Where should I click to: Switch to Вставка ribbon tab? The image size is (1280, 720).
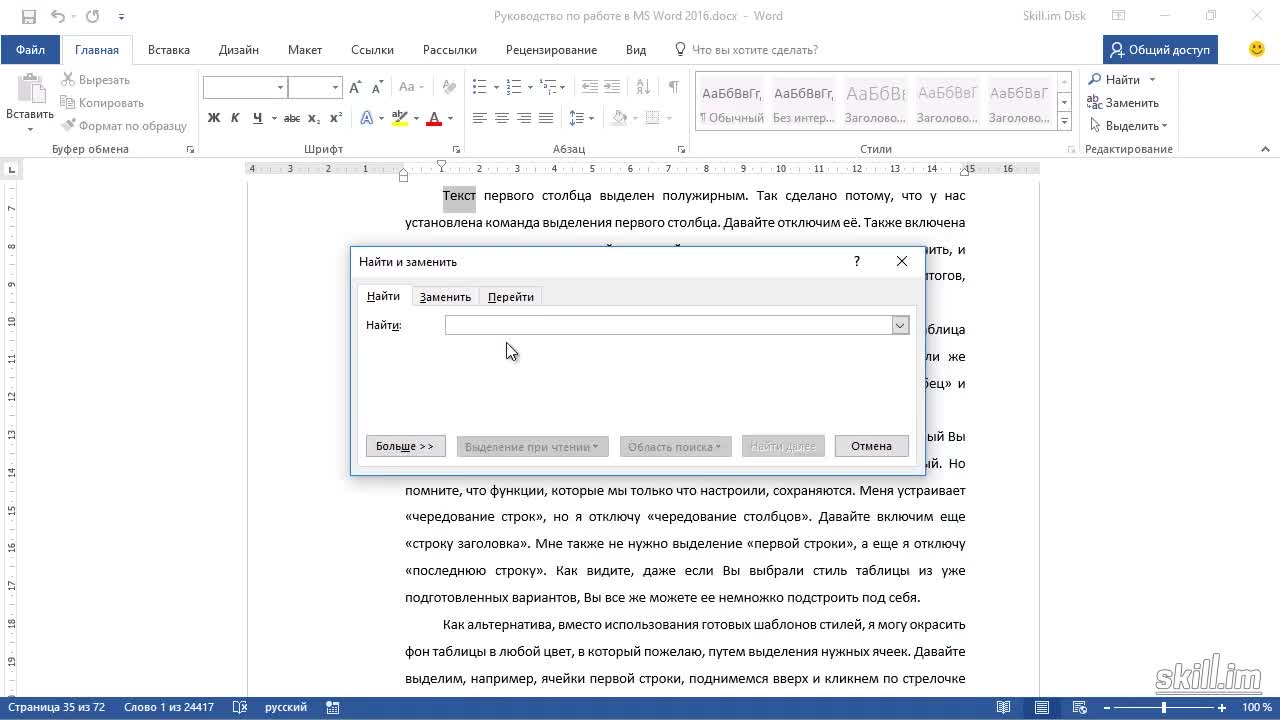[x=169, y=50]
